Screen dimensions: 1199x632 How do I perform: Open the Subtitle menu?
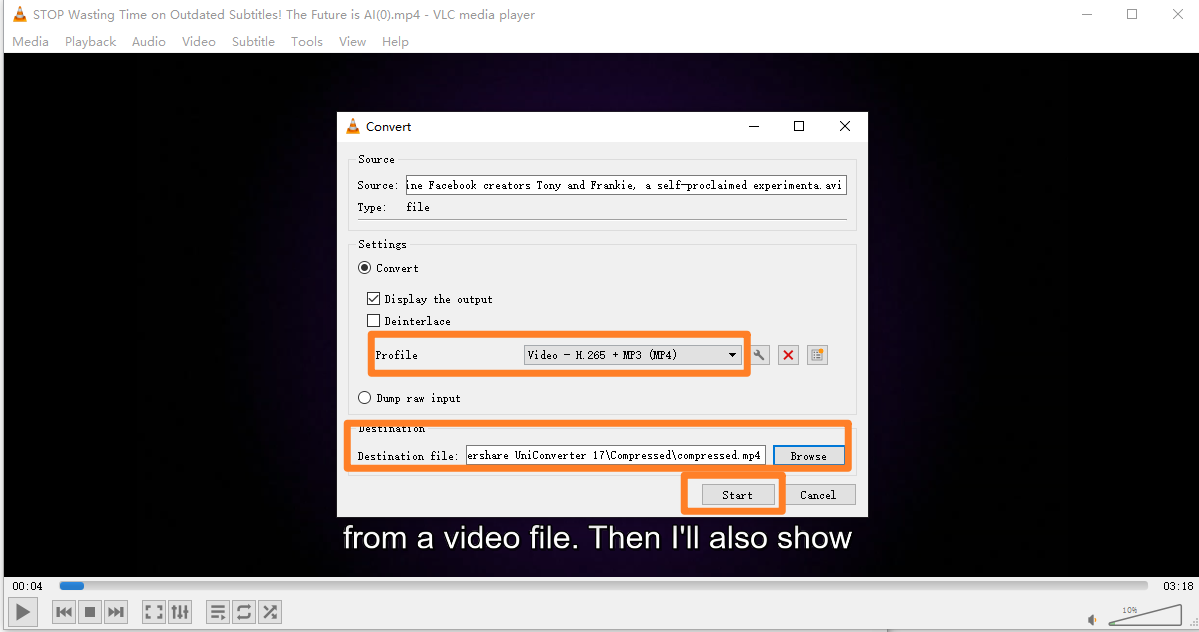coord(252,41)
